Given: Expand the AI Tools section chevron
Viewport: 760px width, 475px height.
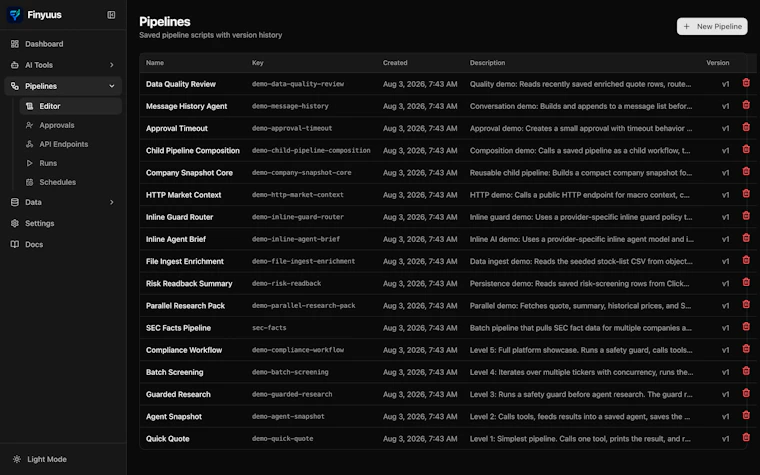Looking at the screenshot, I should (111, 65).
